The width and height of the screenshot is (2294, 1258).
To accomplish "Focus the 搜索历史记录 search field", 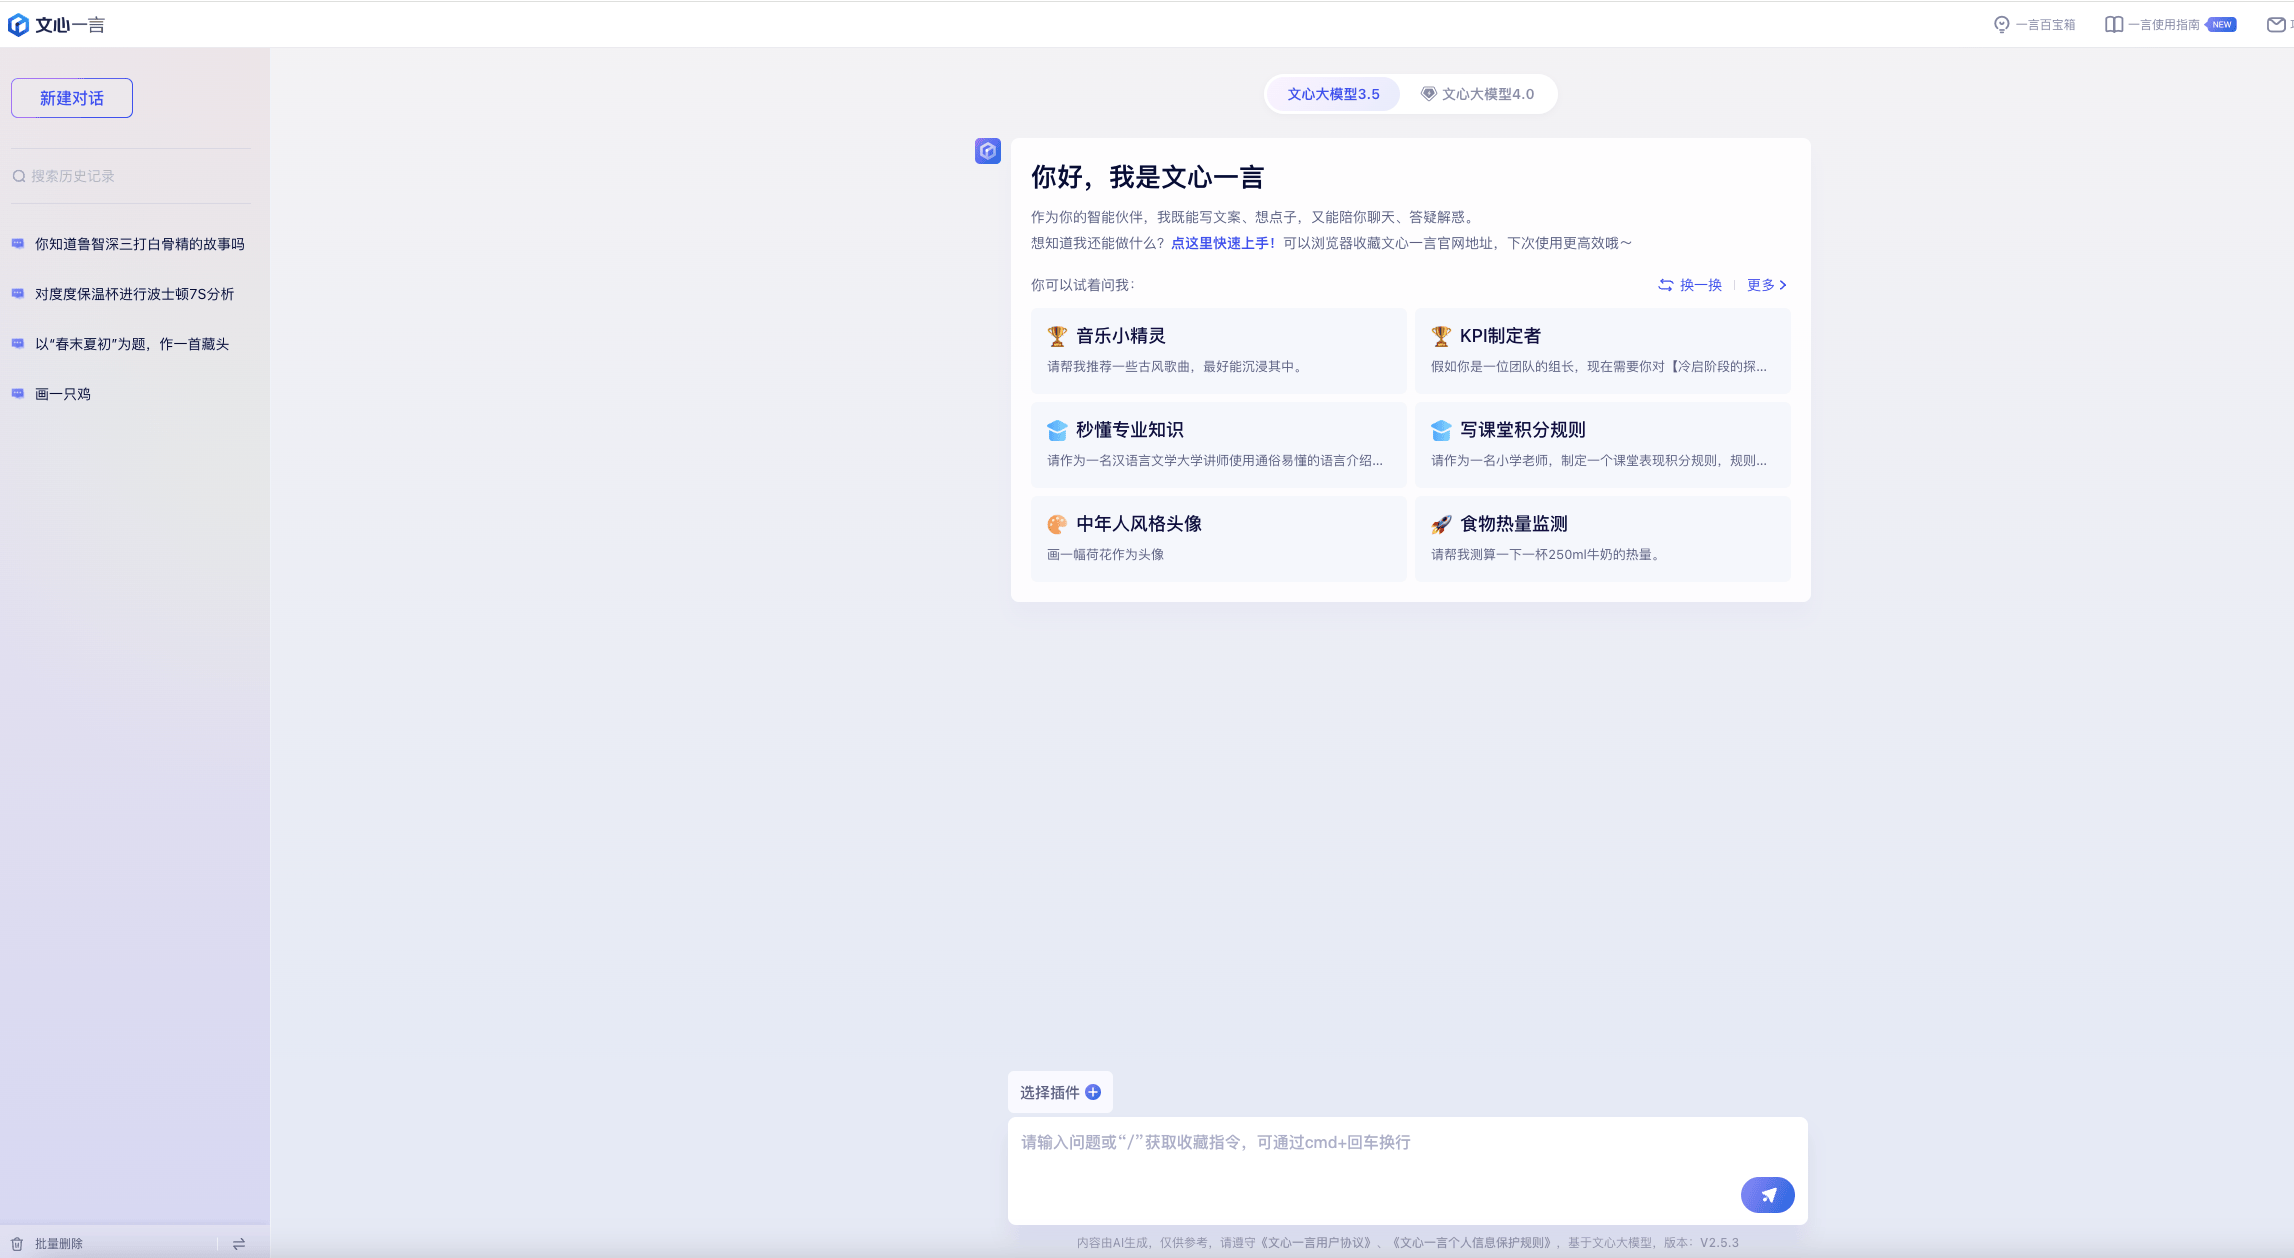I will [131, 176].
